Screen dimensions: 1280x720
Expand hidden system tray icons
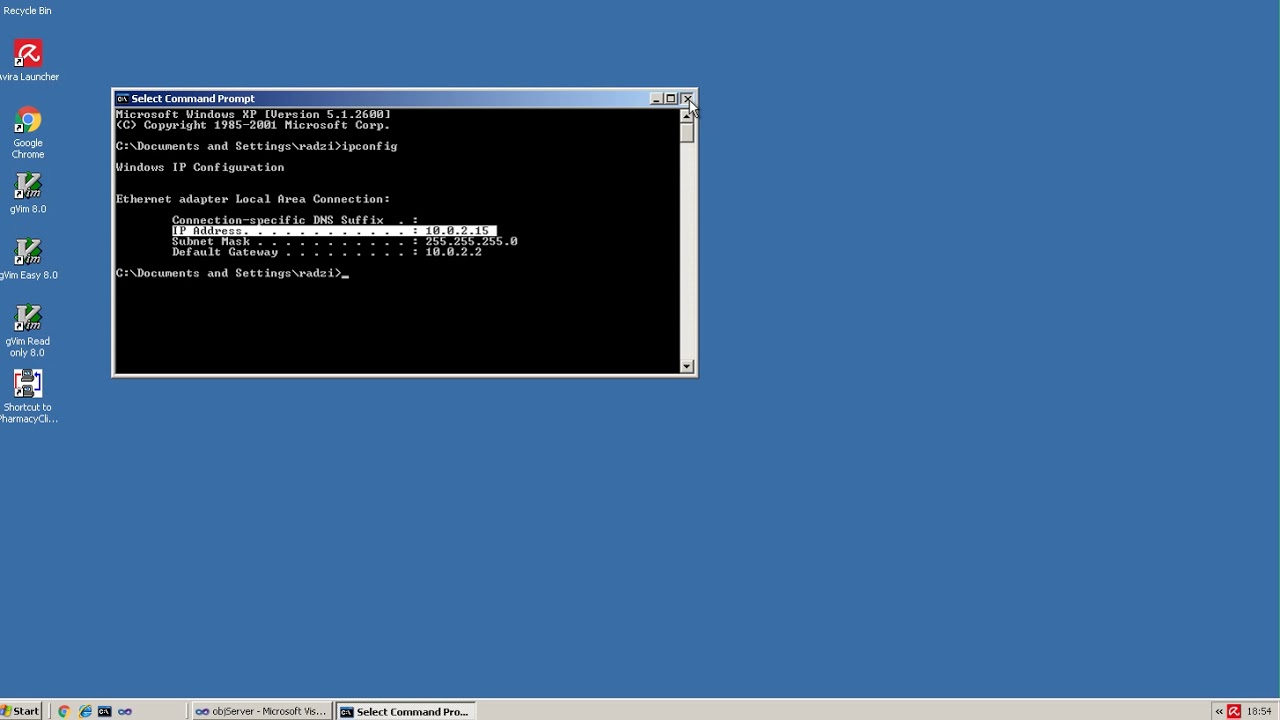click(x=1219, y=711)
